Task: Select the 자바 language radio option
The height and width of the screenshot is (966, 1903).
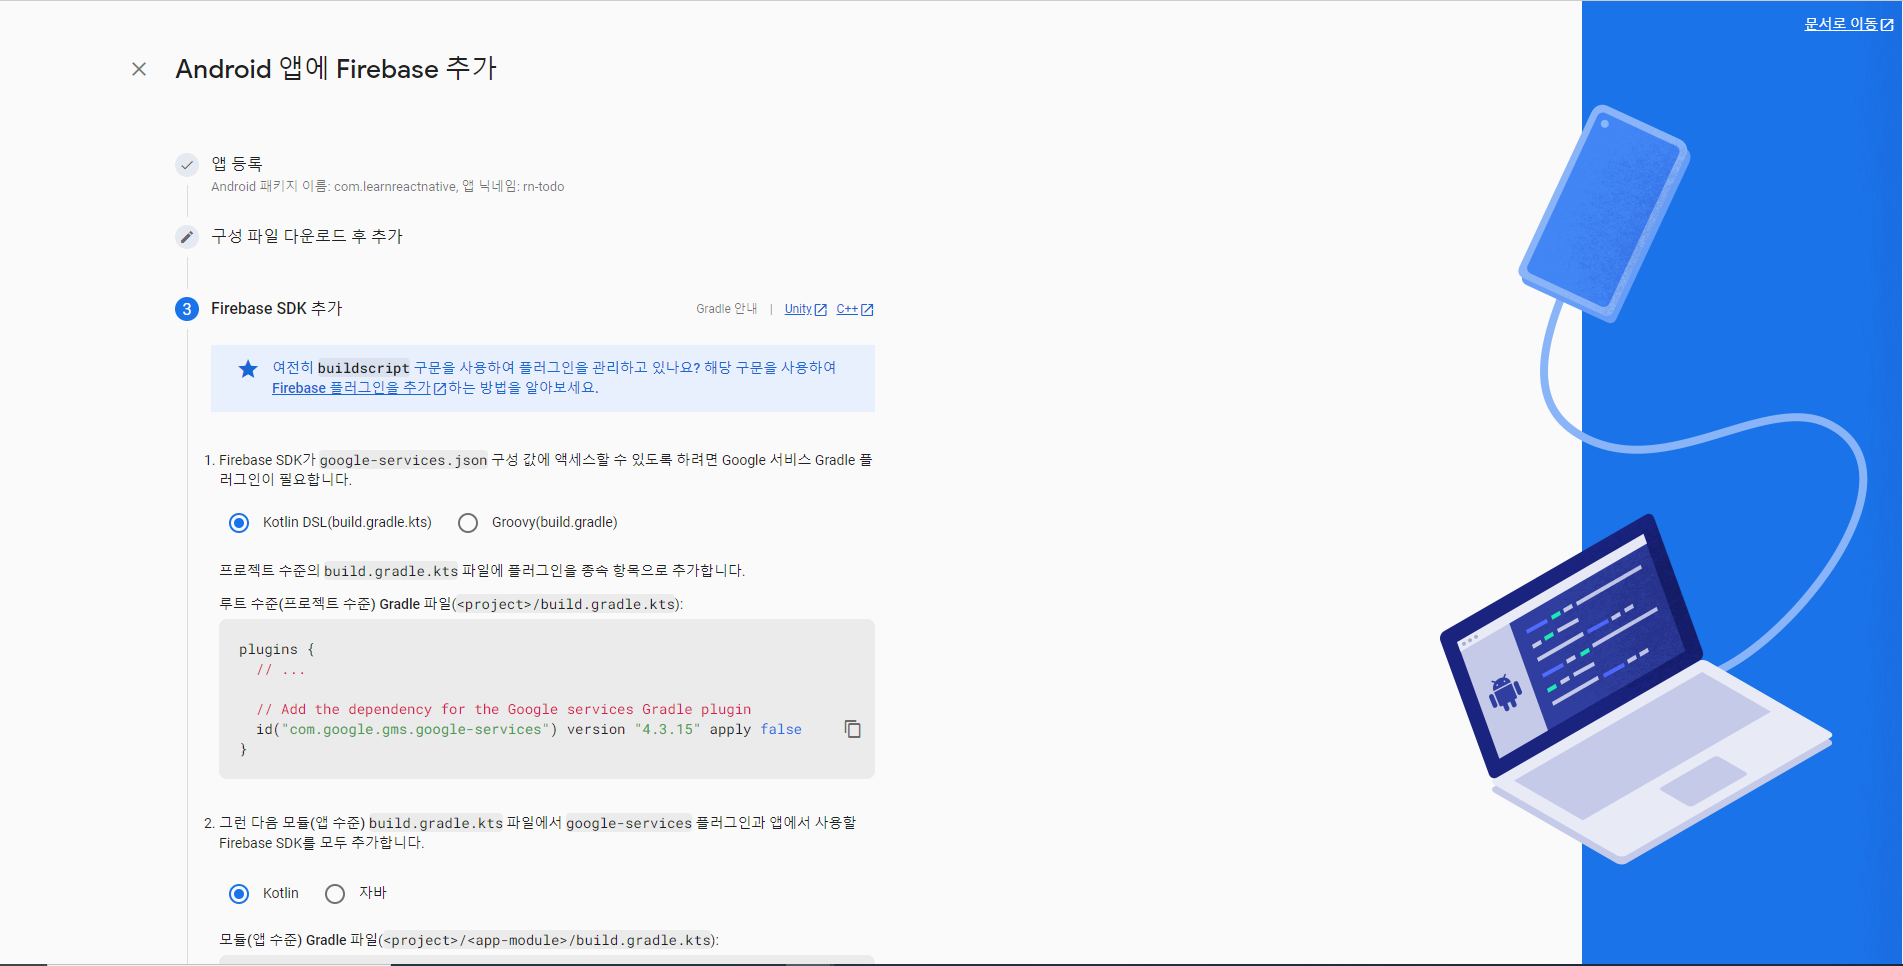Action: point(335,894)
